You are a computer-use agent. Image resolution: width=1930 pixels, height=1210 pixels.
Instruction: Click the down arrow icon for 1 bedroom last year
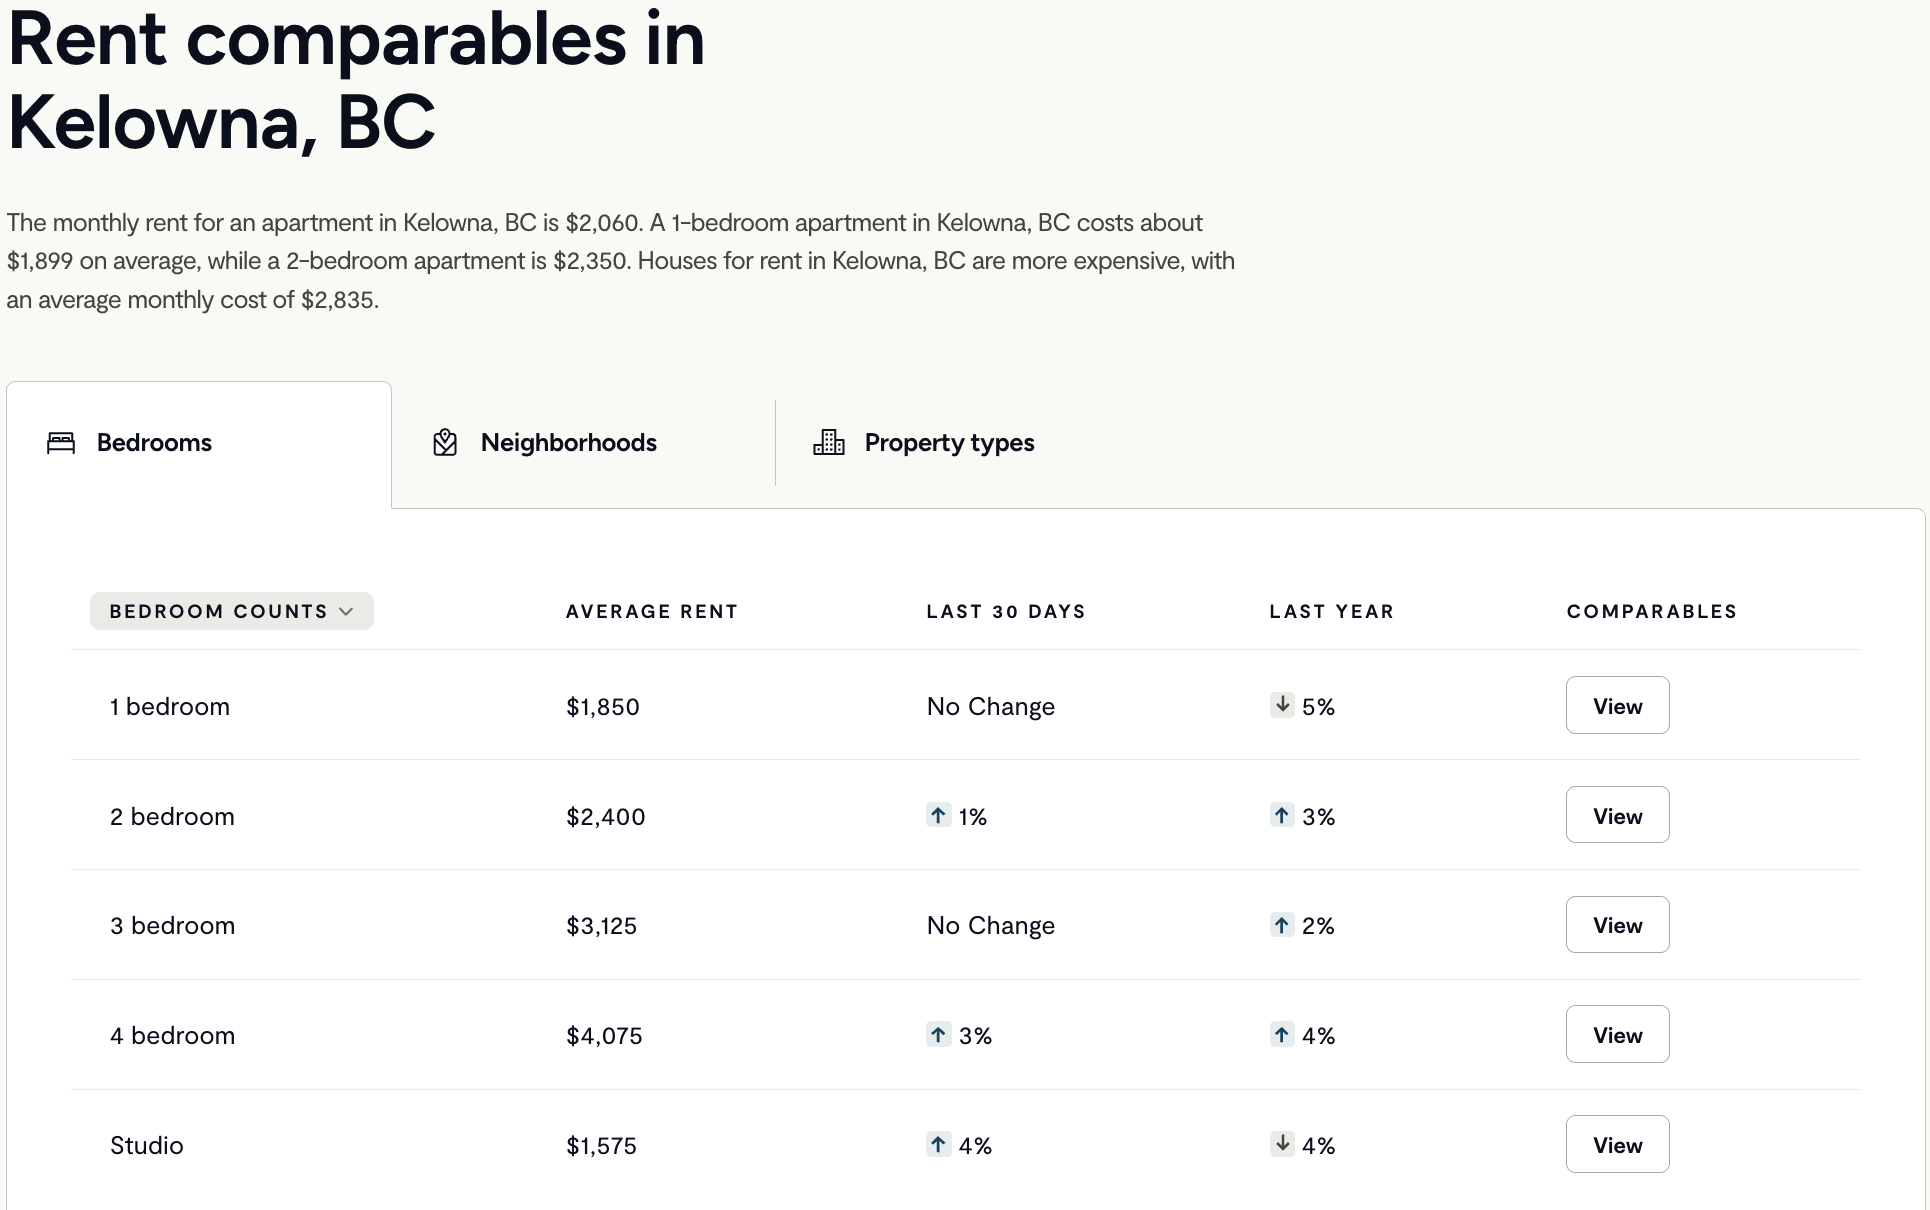[1282, 705]
